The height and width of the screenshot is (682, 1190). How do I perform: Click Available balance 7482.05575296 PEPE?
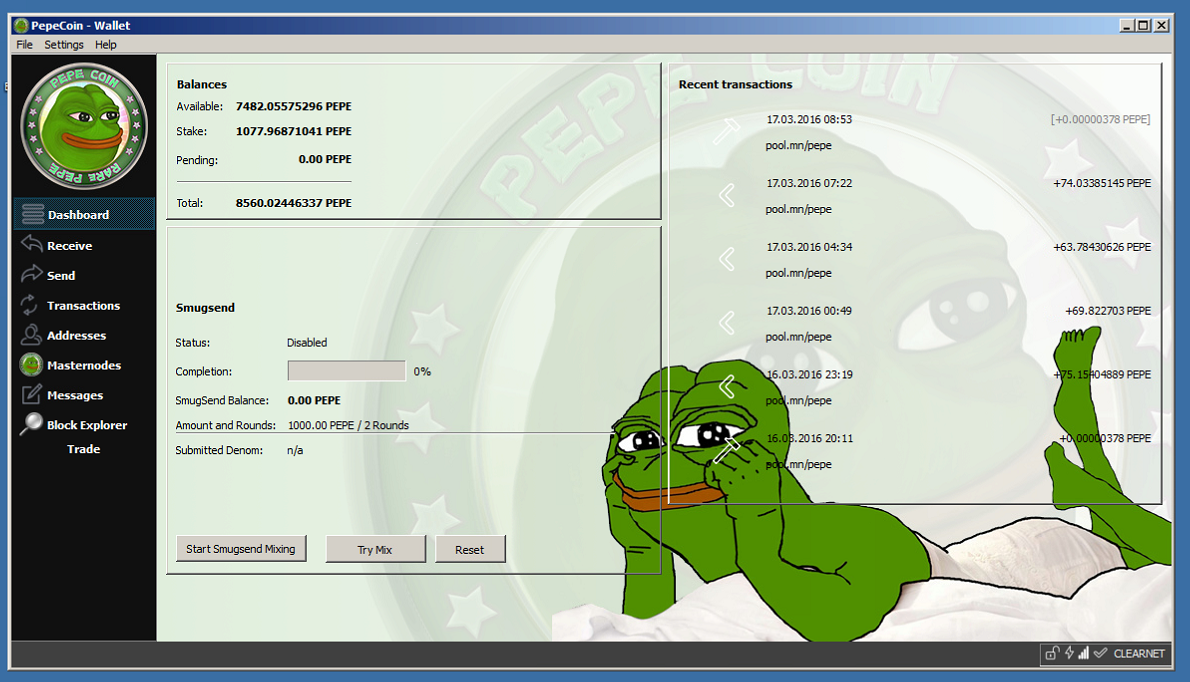(294, 106)
